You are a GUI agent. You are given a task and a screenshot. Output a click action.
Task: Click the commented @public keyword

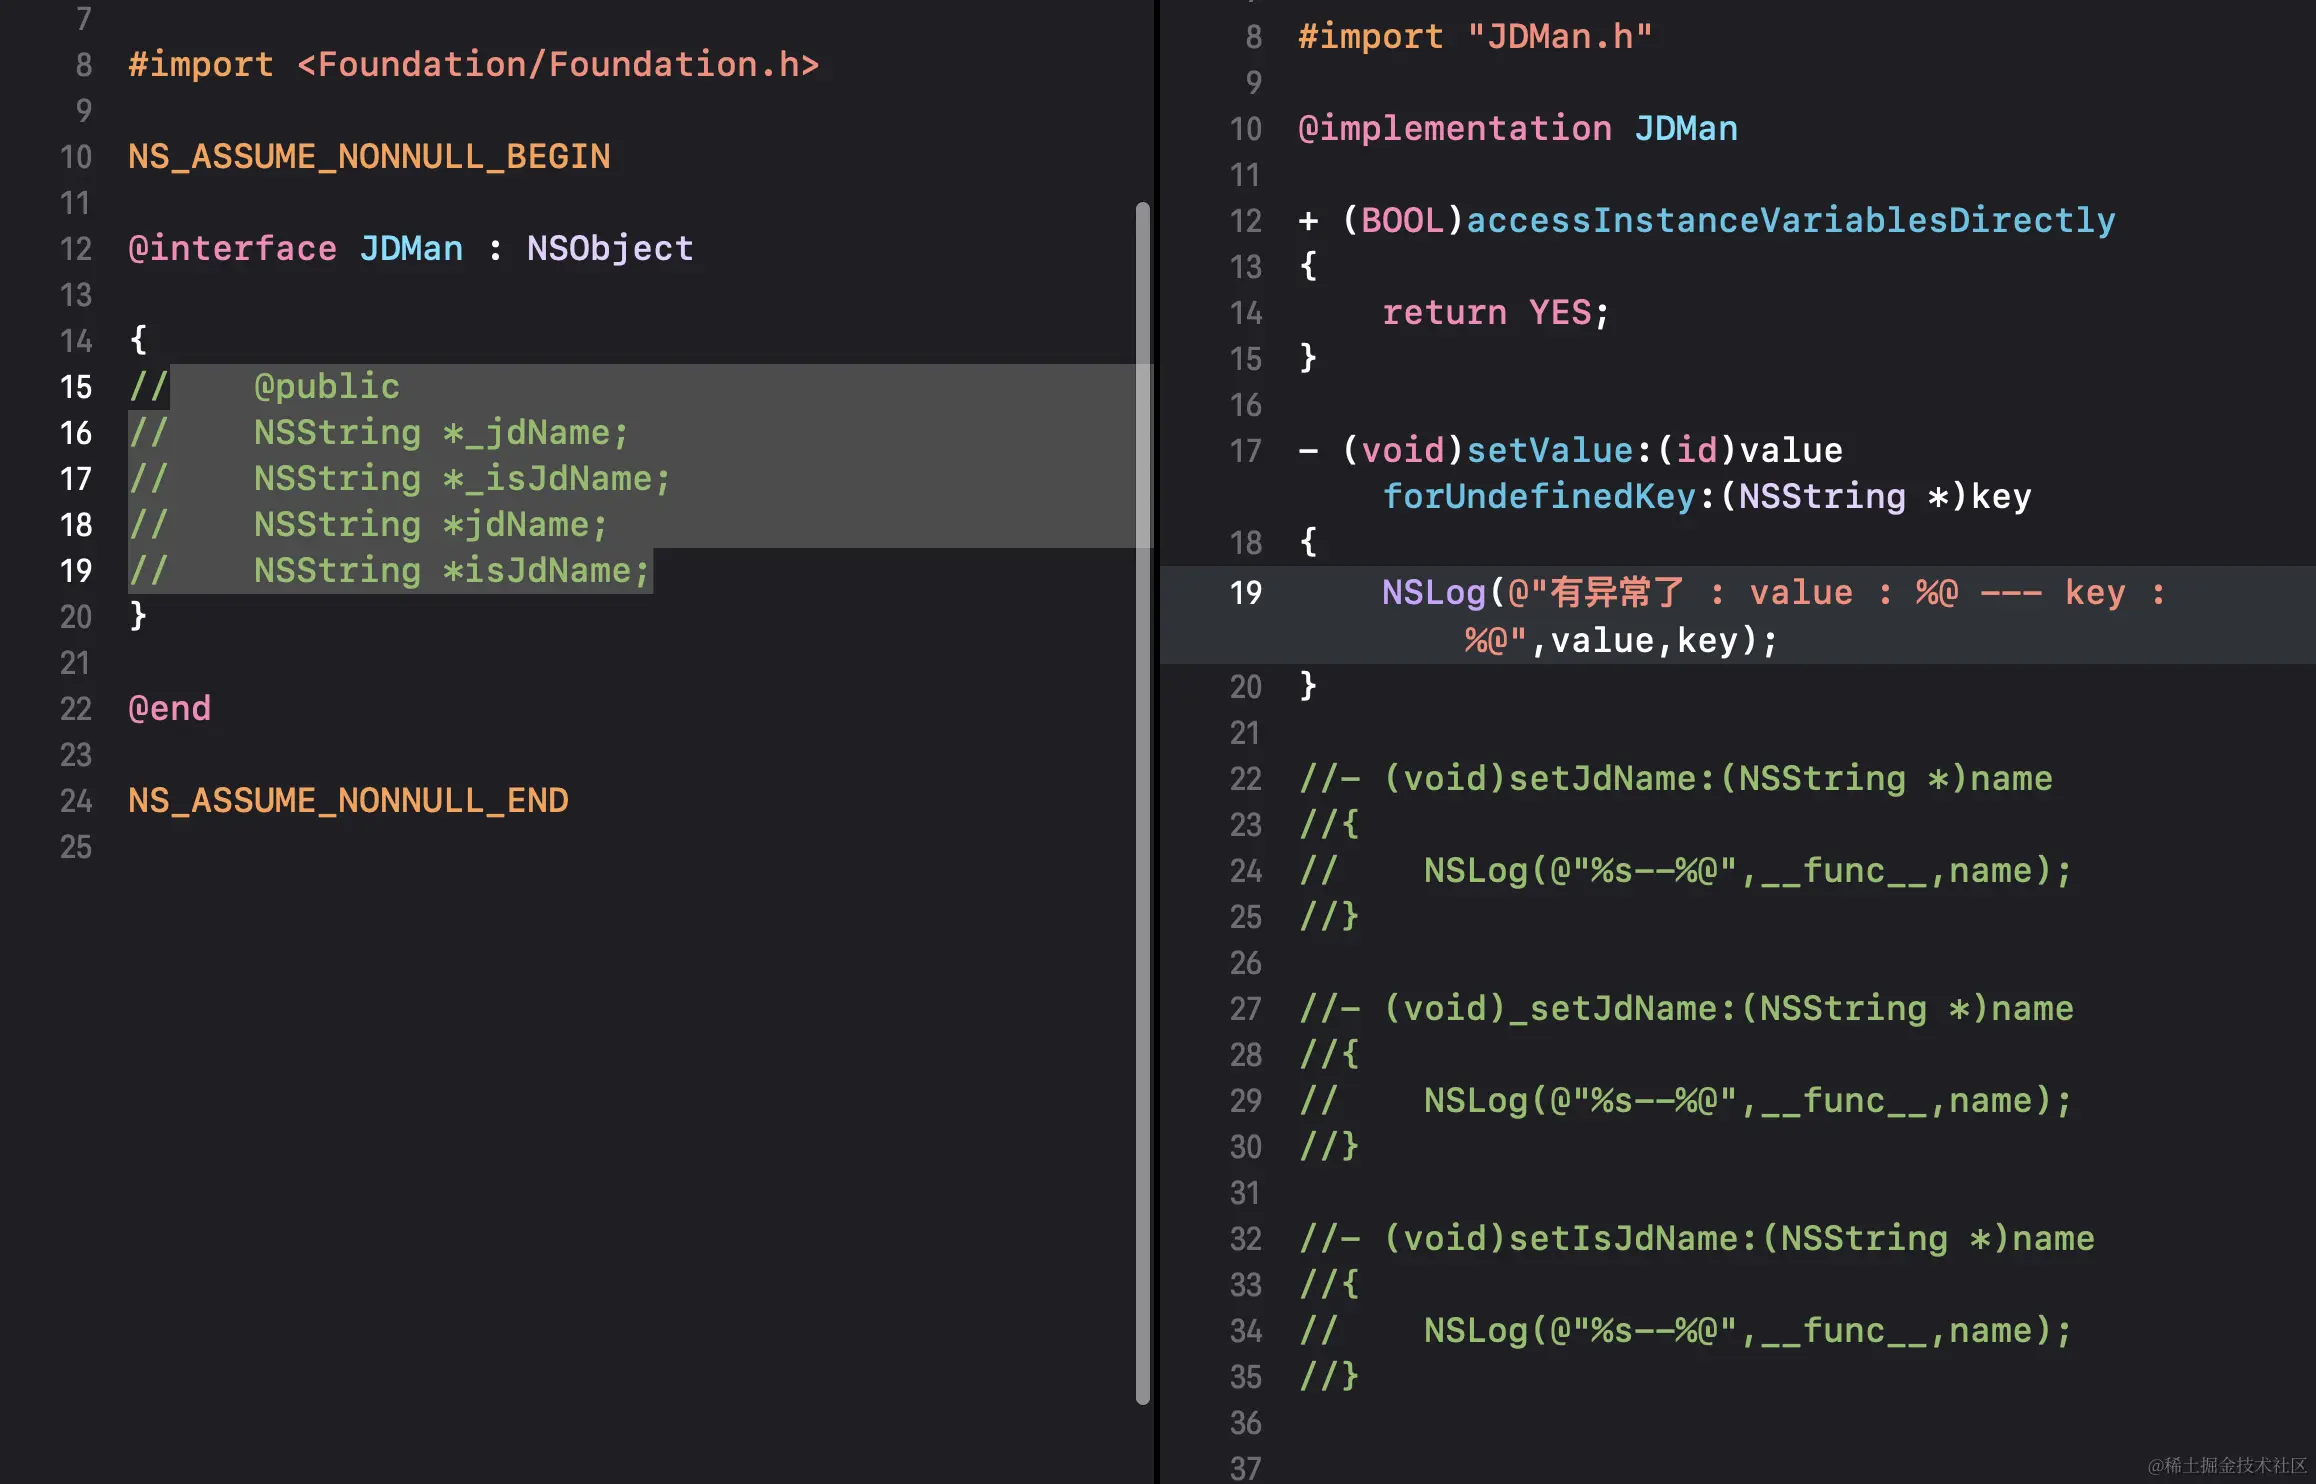point(326,387)
